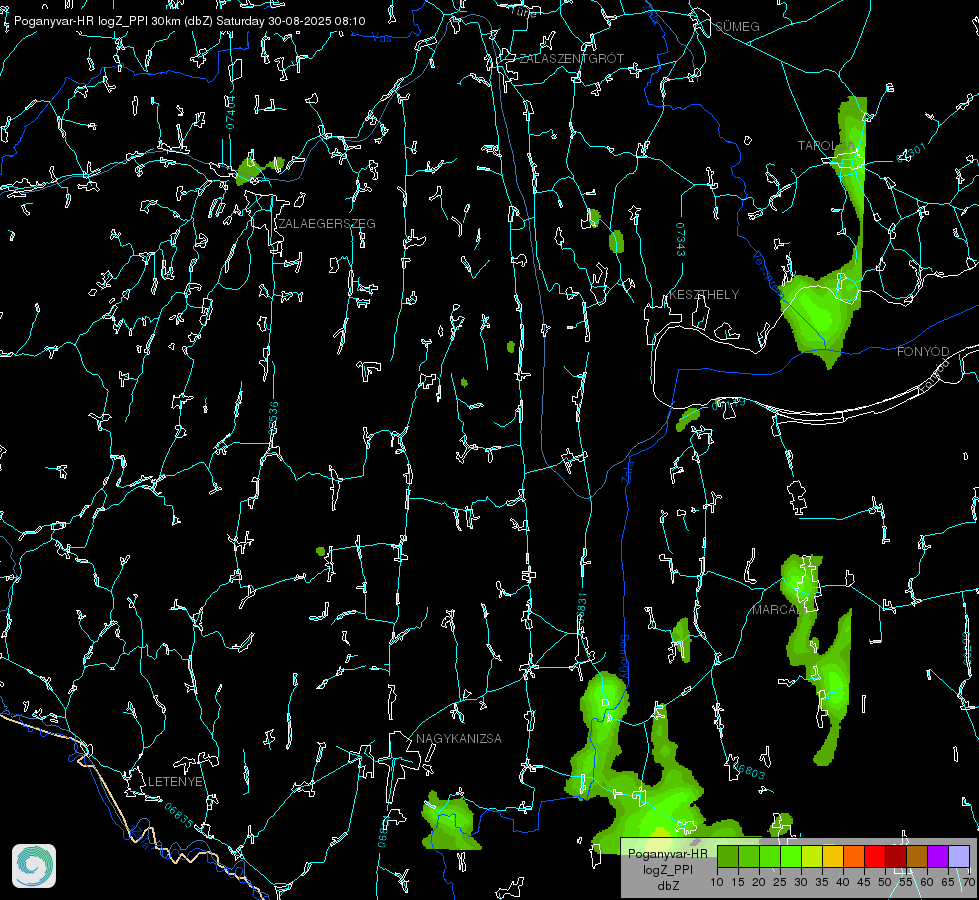
Task: Click the ZALASZENTGRÓT town label
Action: click(x=571, y=59)
